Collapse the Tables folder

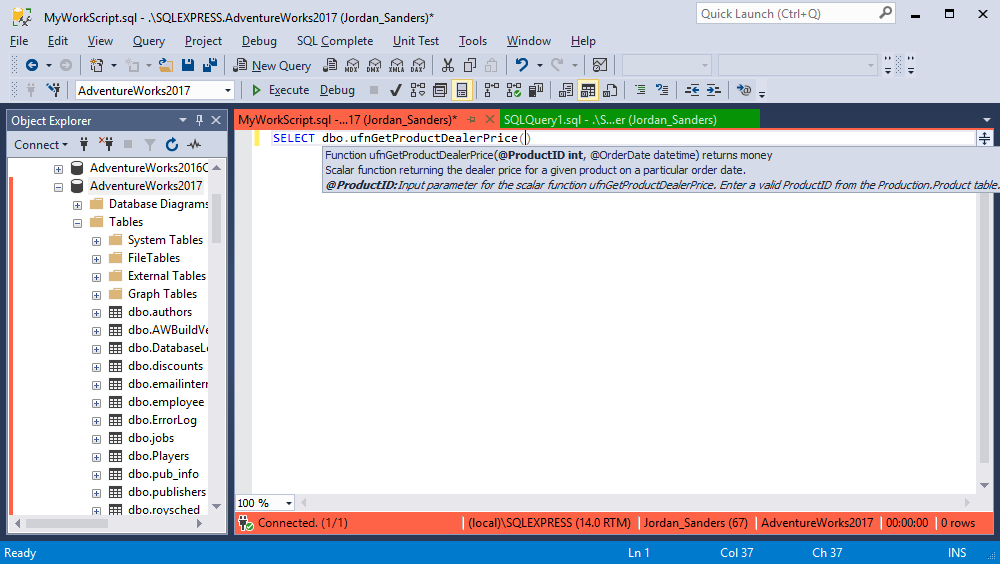[x=77, y=223]
